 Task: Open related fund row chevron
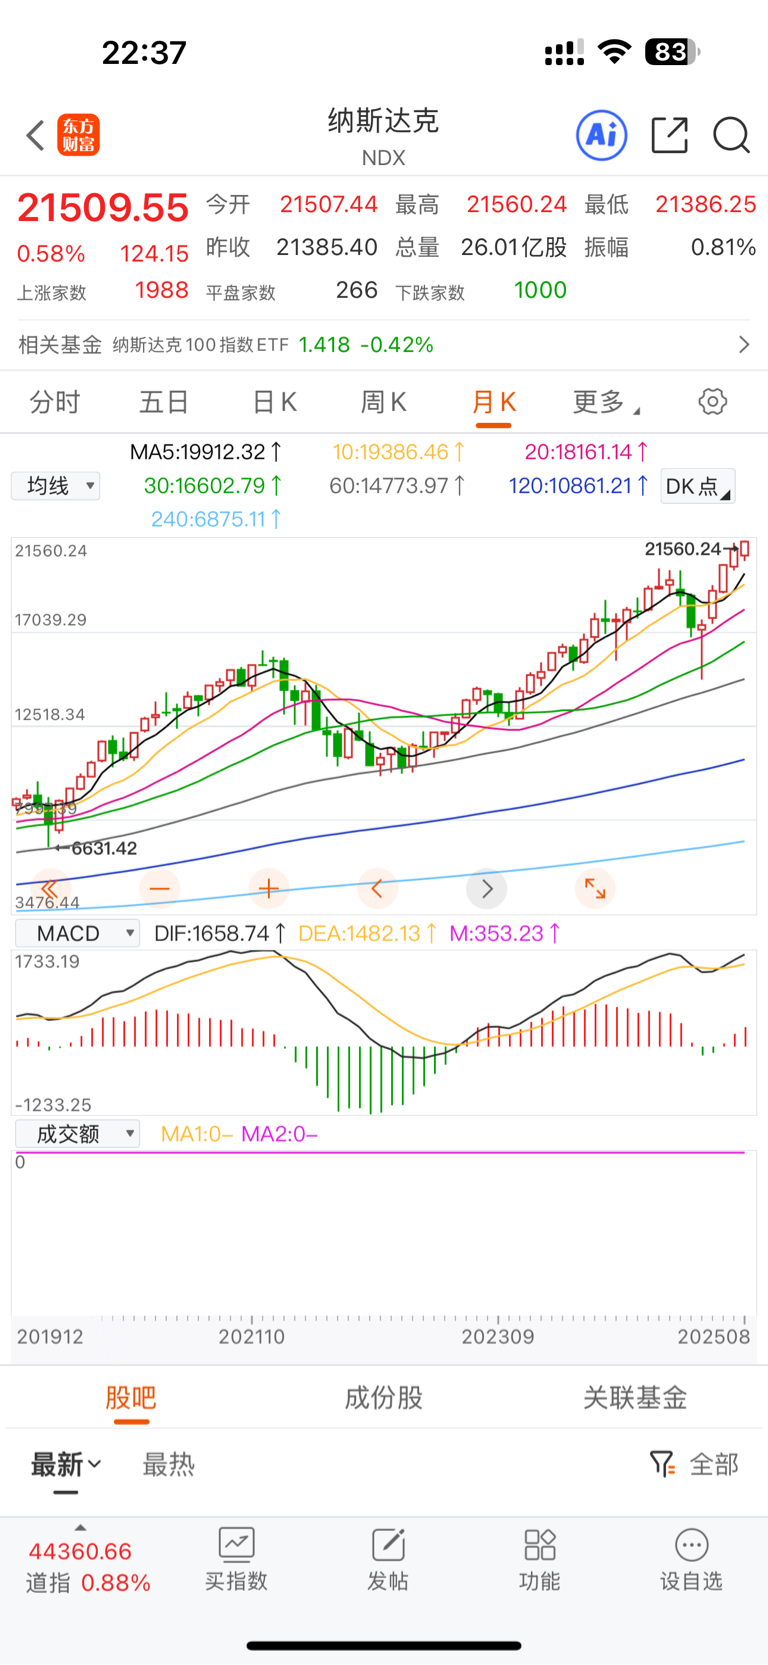[x=743, y=345]
